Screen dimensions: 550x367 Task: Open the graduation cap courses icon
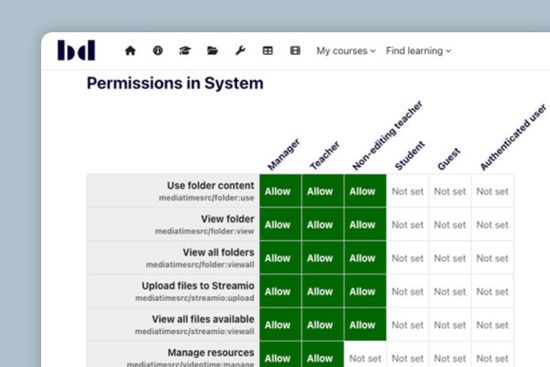[185, 51]
